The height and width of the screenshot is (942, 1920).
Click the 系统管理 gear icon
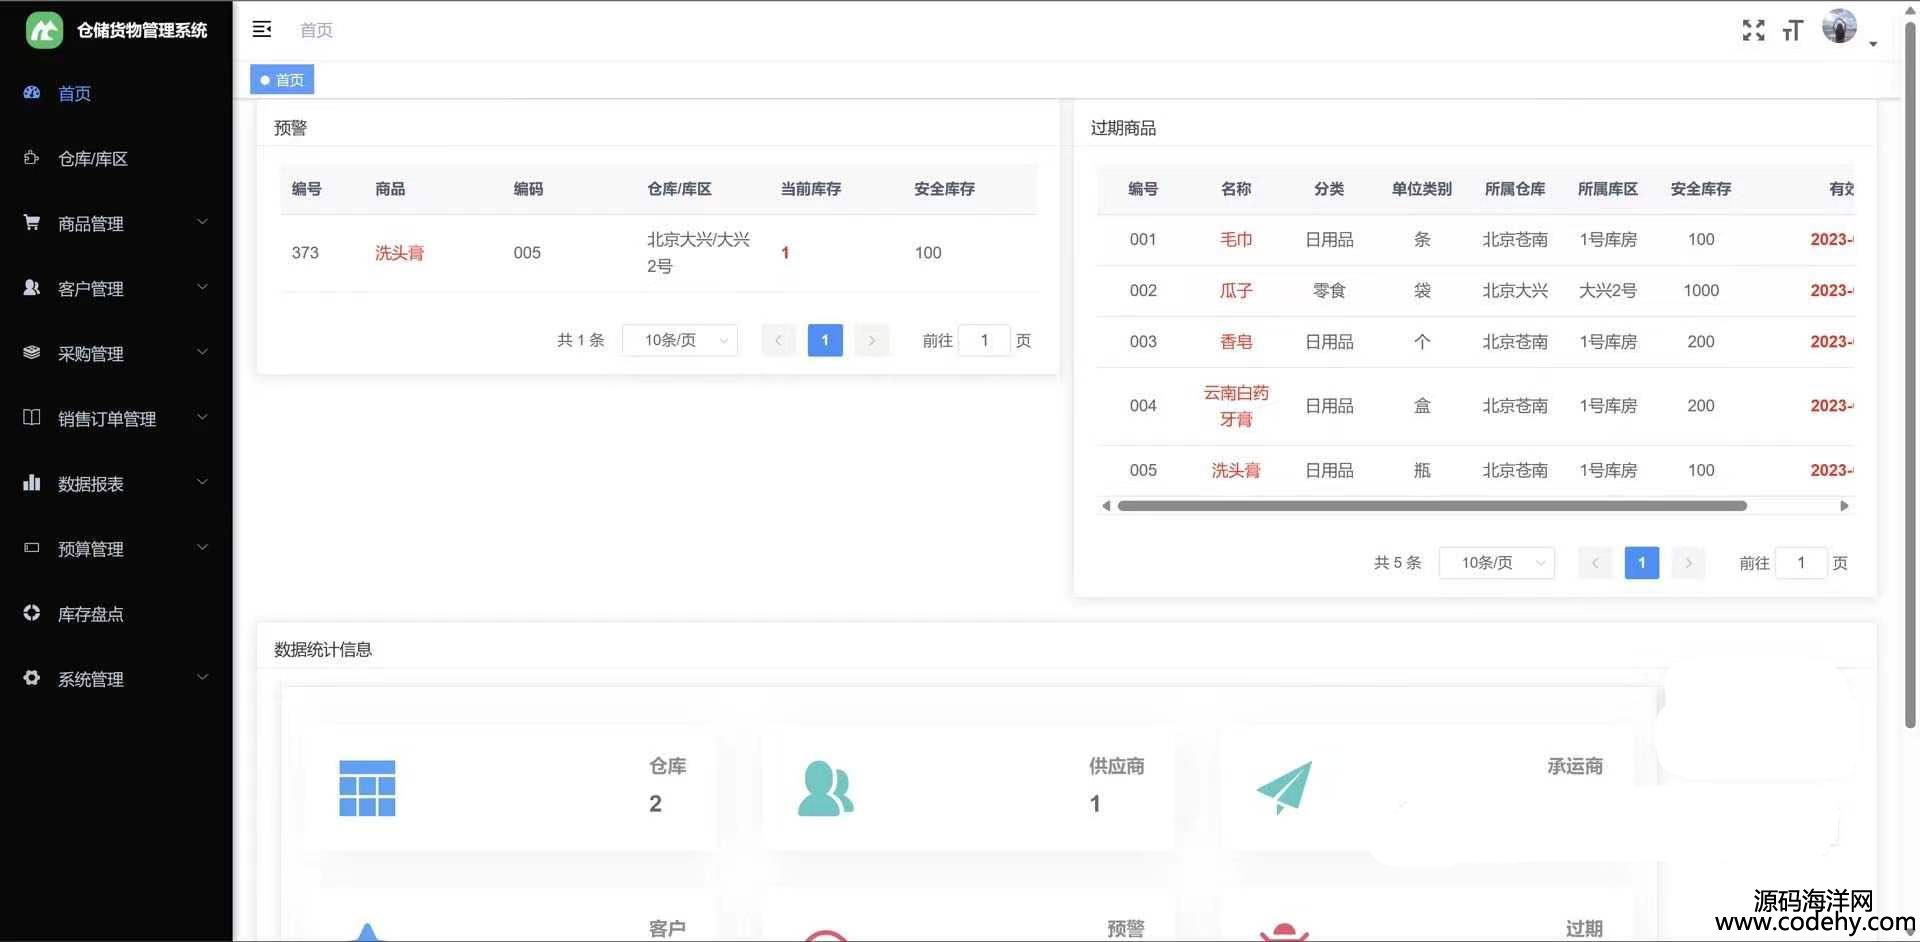[32, 678]
